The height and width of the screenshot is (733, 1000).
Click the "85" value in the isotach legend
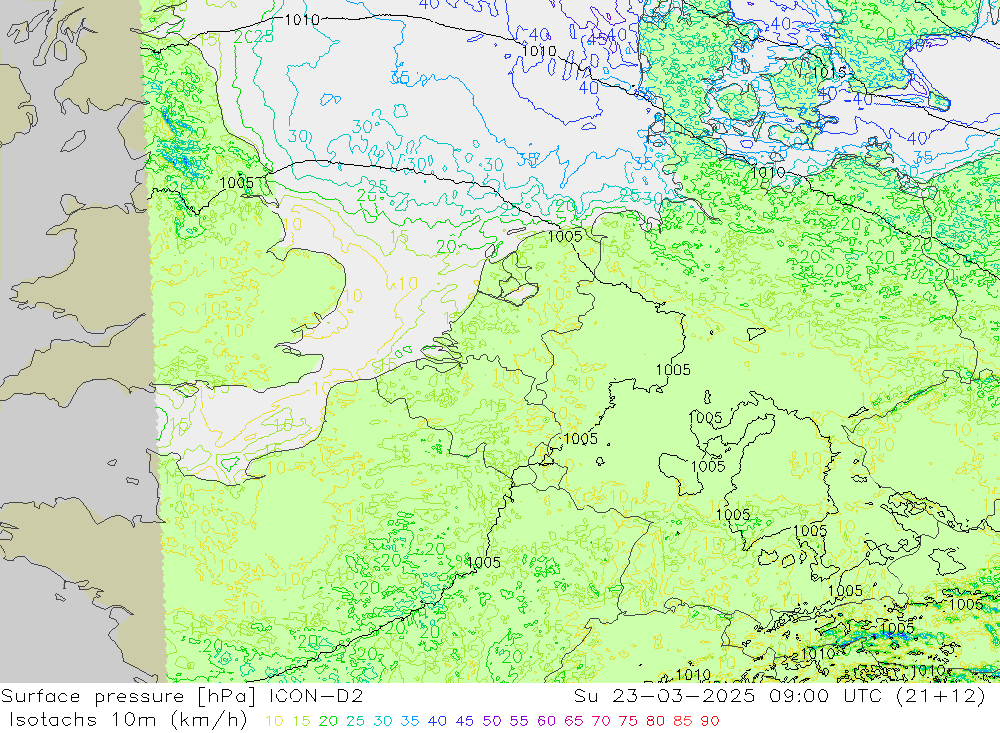click(683, 721)
